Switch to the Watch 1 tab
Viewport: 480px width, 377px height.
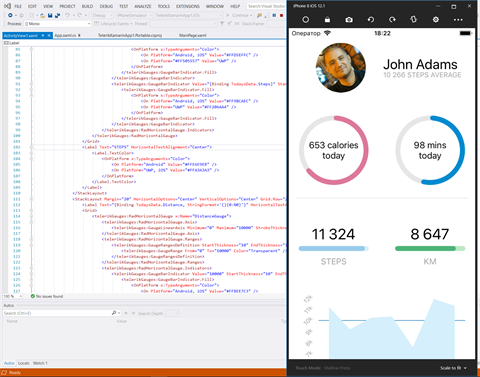click(x=40, y=363)
